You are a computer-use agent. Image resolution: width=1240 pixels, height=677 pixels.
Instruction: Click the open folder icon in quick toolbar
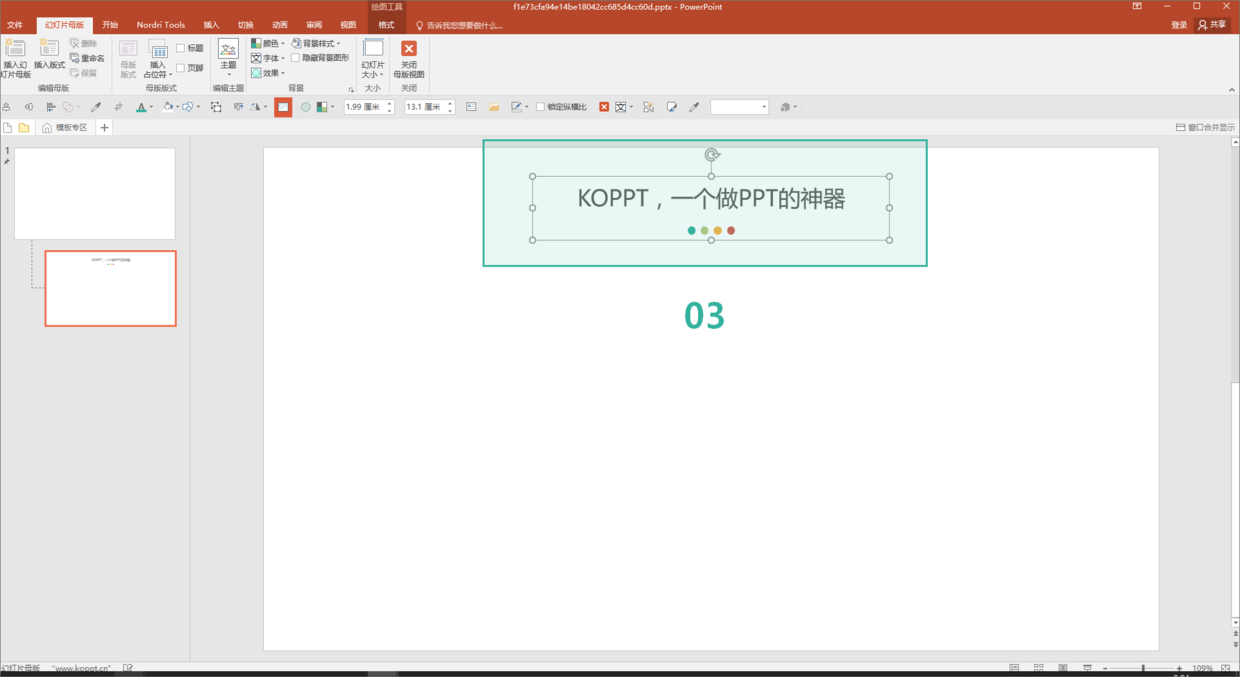tap(494, 107)
